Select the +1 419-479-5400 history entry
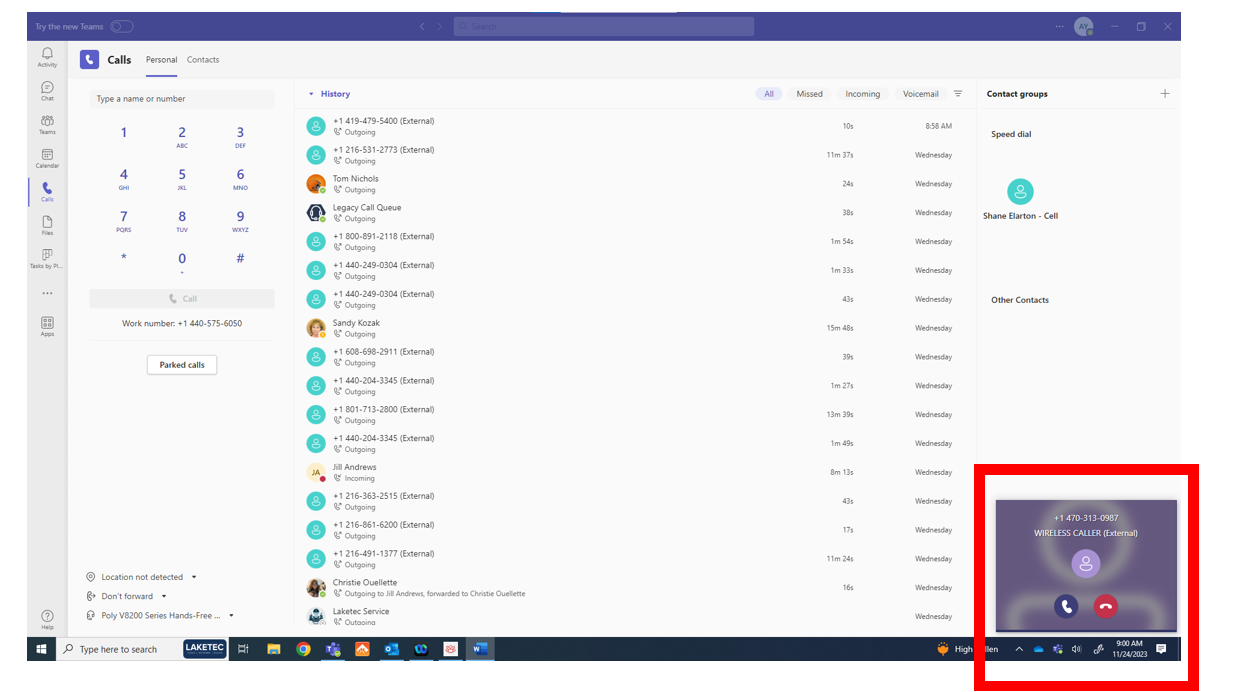The width and height of the screenshot is (1237, 692). (x=636, y=126)
